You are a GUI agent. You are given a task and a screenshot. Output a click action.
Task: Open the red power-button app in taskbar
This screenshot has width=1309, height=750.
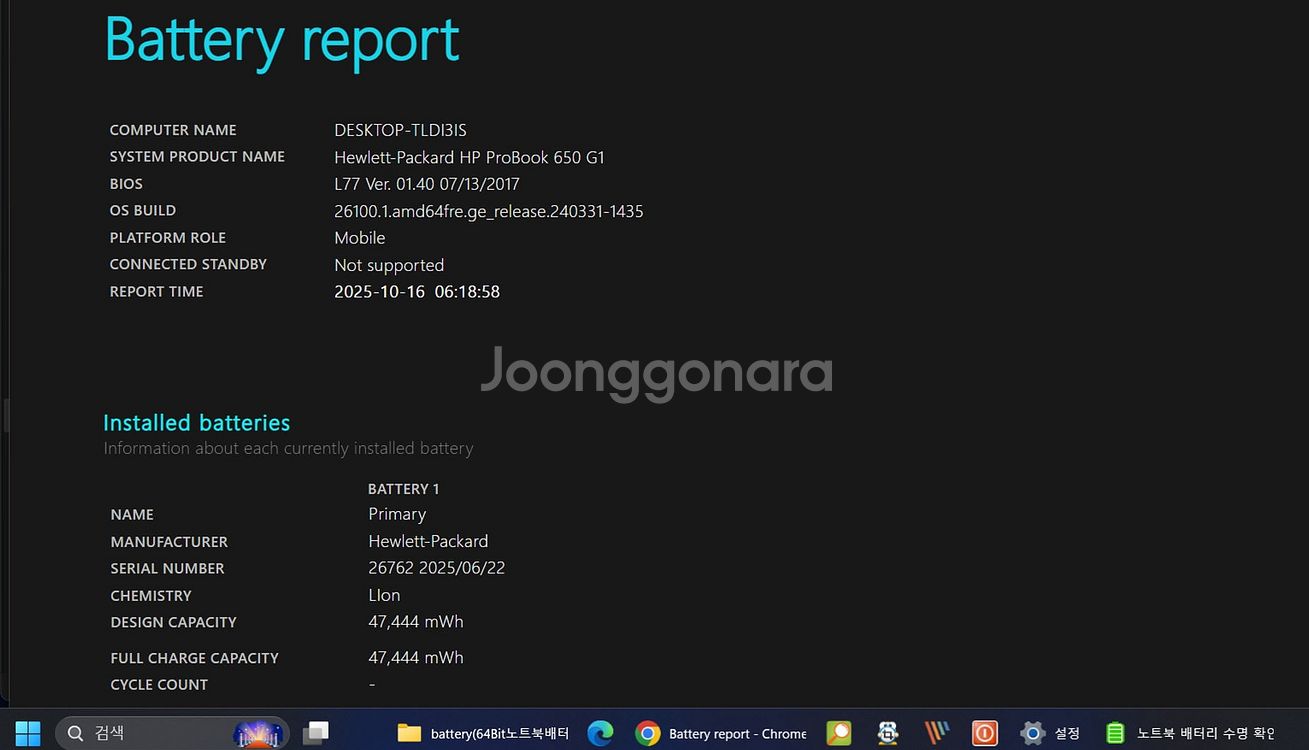pyautogui.click(x=984, y=733)
